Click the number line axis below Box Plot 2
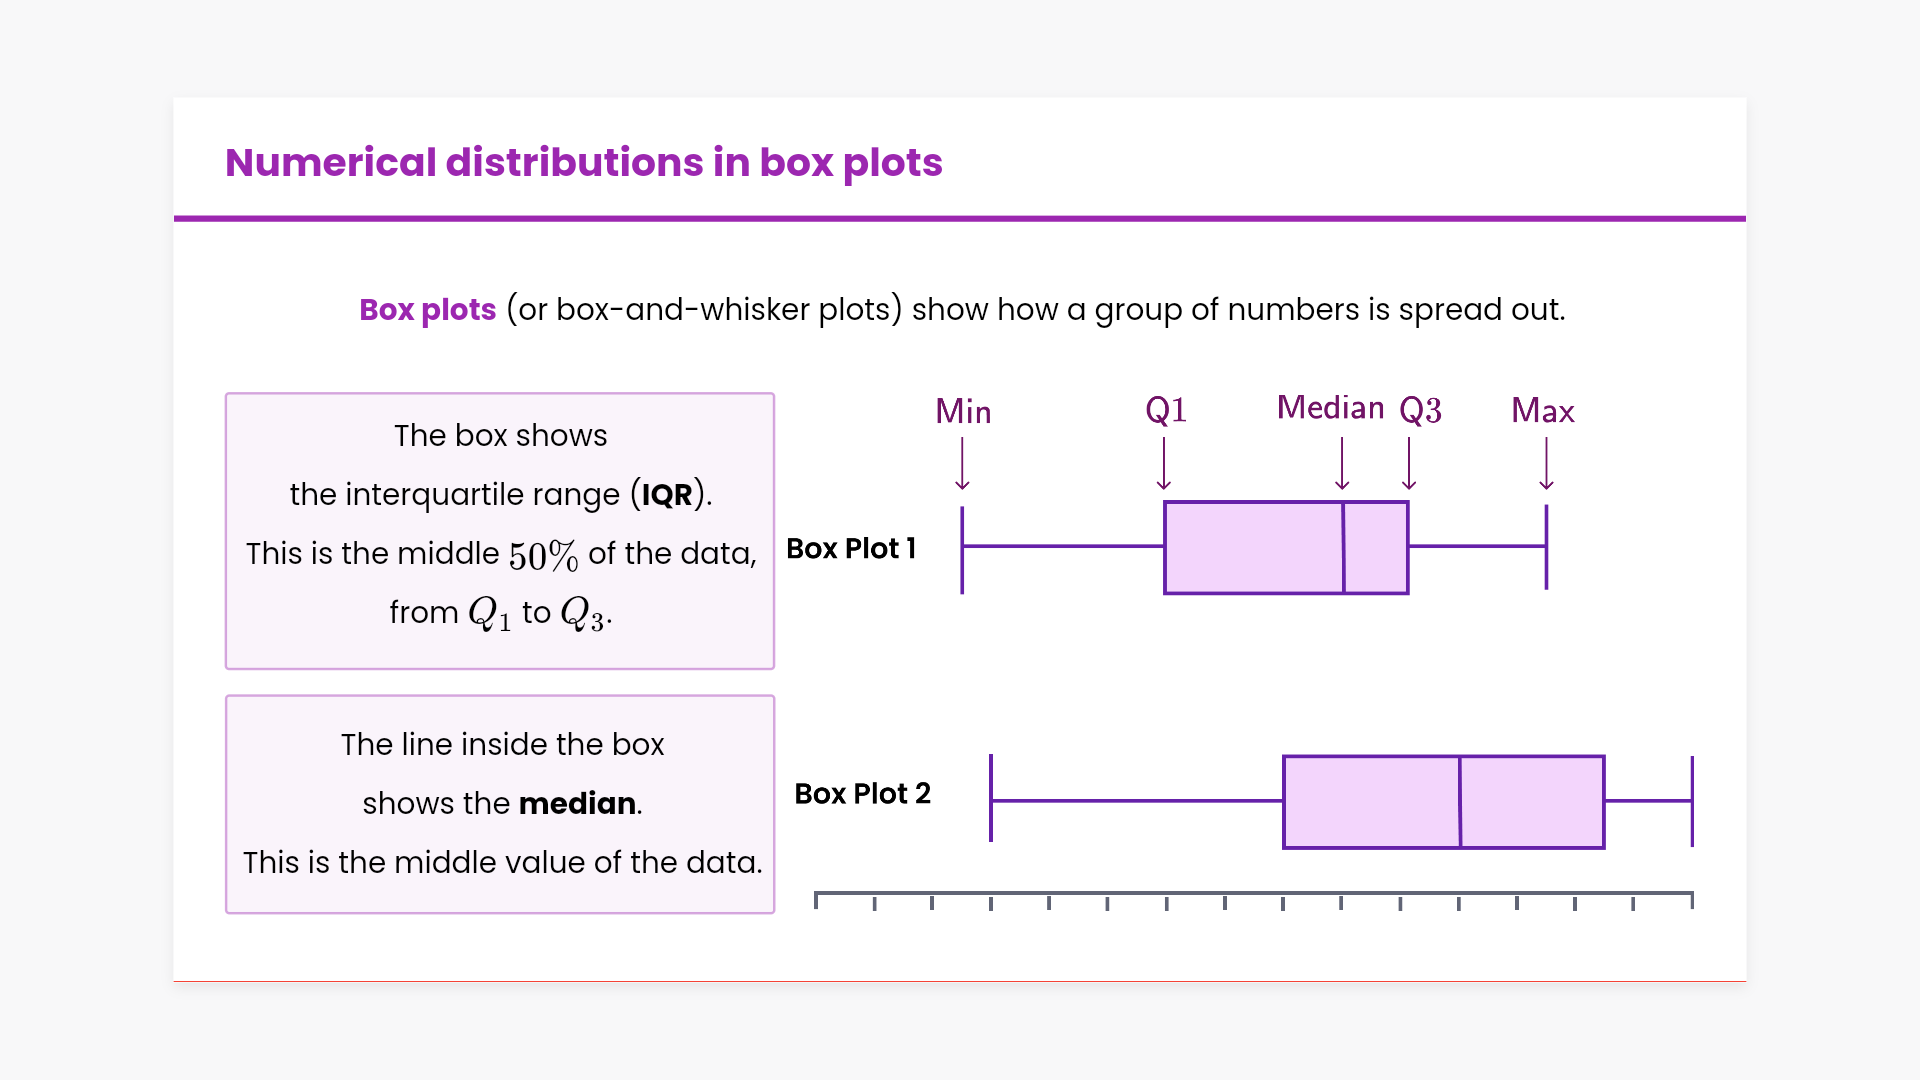 [1253, 893]
